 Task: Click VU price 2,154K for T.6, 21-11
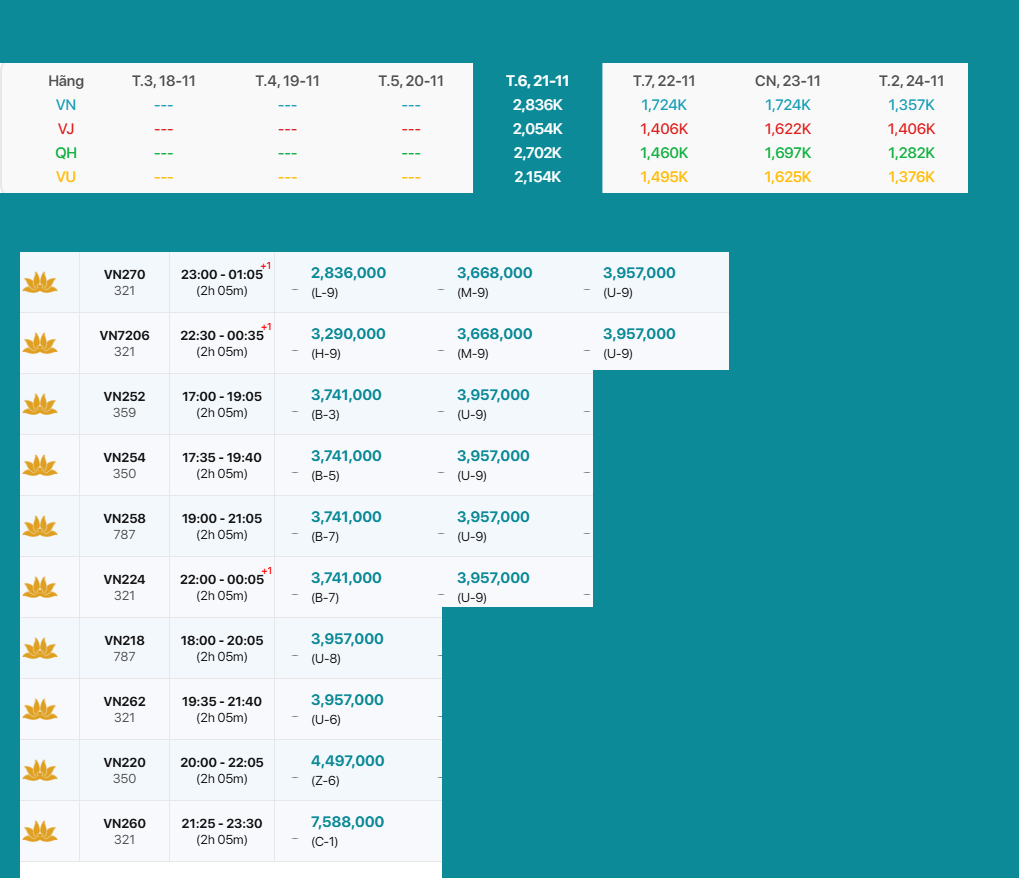click(537, 177)
